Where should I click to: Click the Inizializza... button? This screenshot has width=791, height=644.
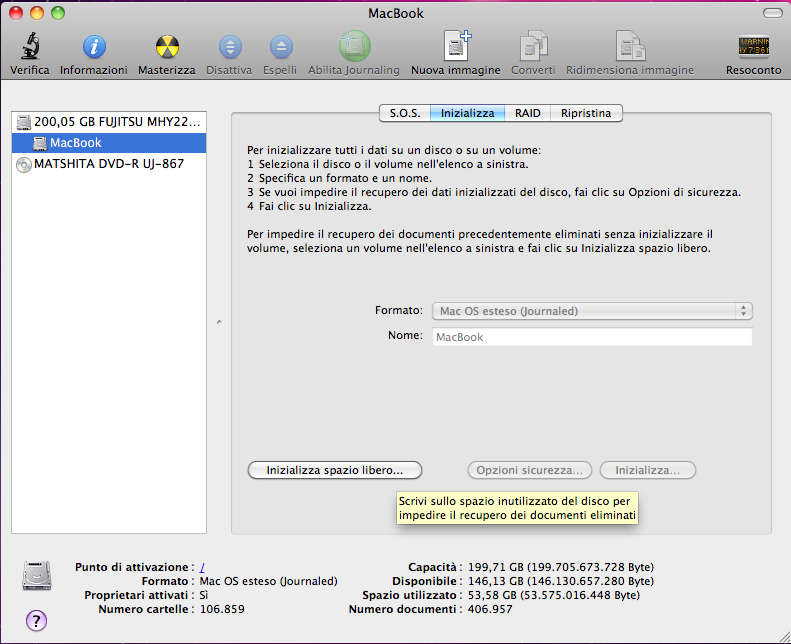(648, 470)
